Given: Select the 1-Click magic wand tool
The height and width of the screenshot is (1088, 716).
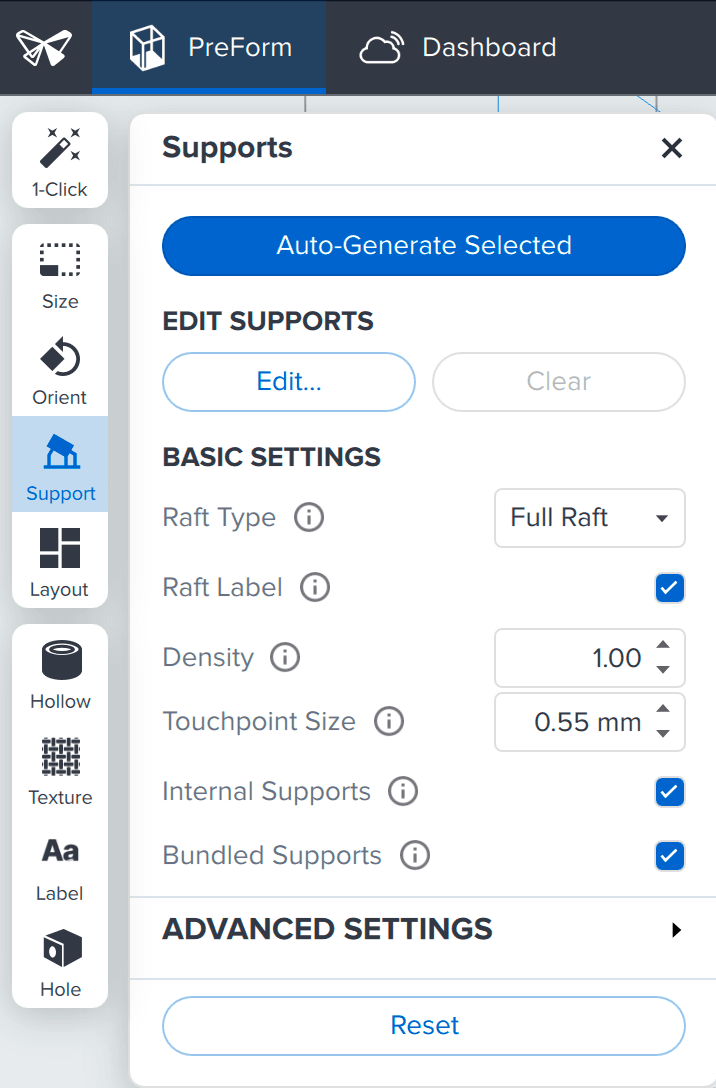Looking at the screenshot, I should (59, 161).
